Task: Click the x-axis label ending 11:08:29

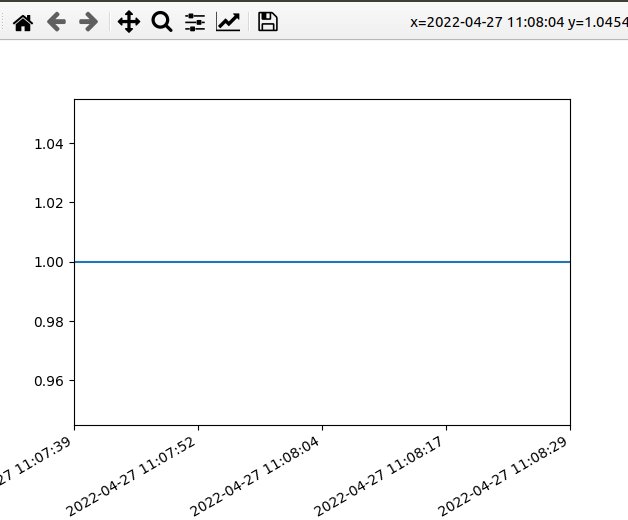Action: [503, 476]
